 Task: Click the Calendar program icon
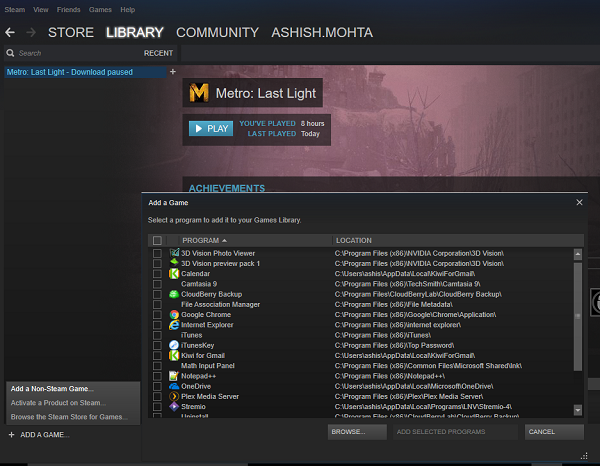(x=174, y=274)
